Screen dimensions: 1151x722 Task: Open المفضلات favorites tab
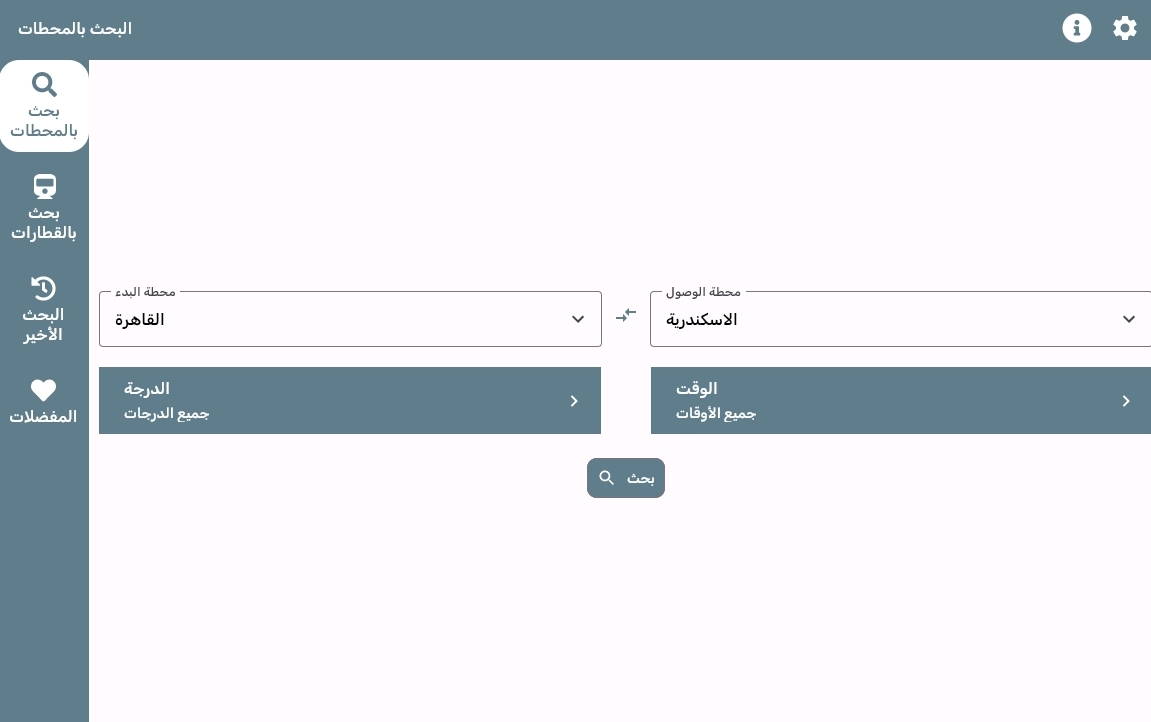[44, 402]
